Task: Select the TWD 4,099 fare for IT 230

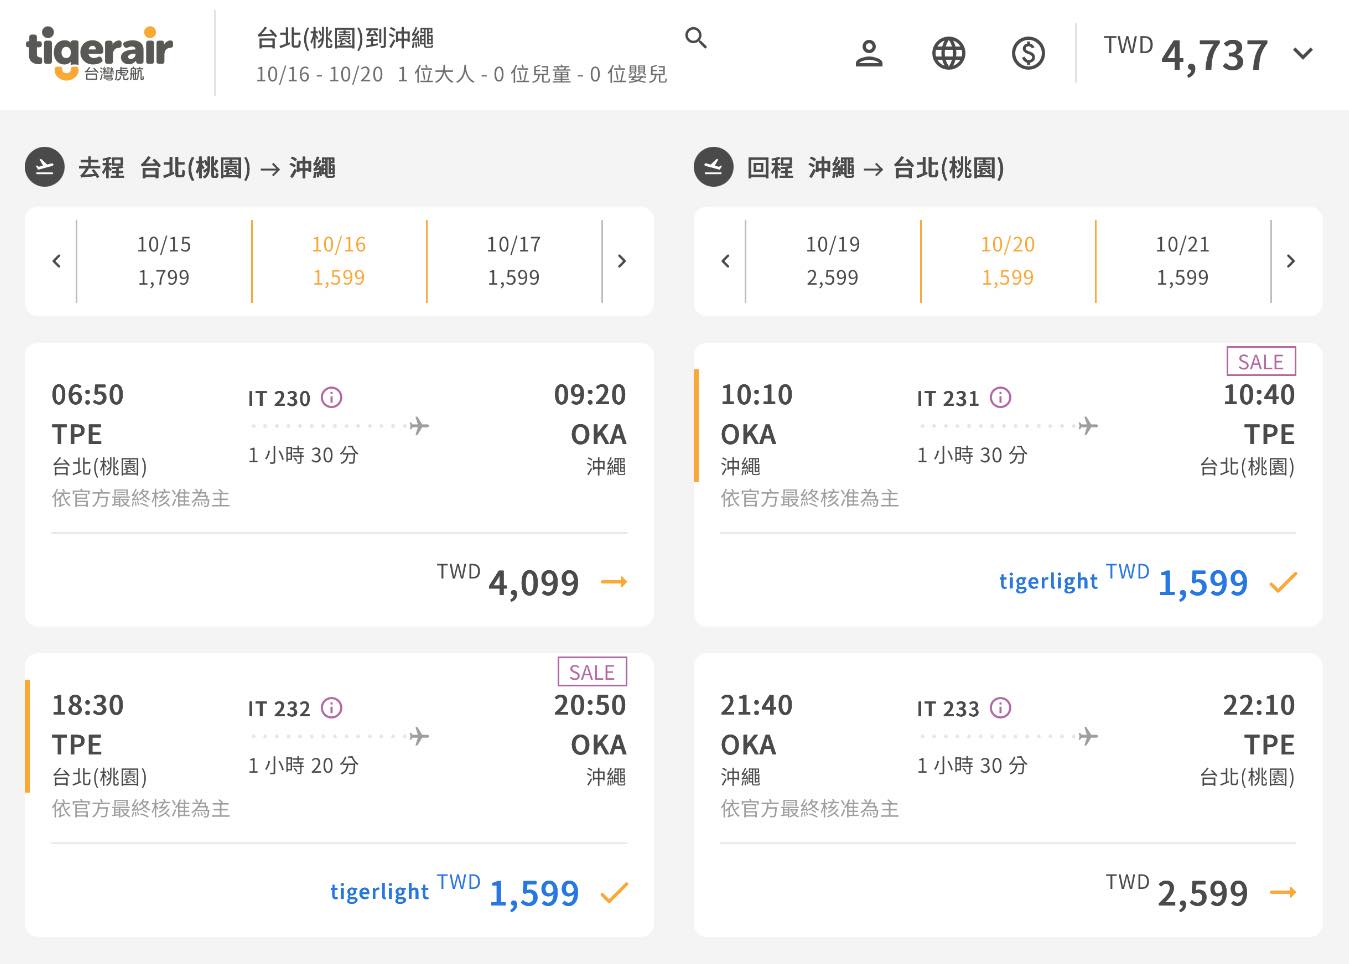Action: pos(613,582)
